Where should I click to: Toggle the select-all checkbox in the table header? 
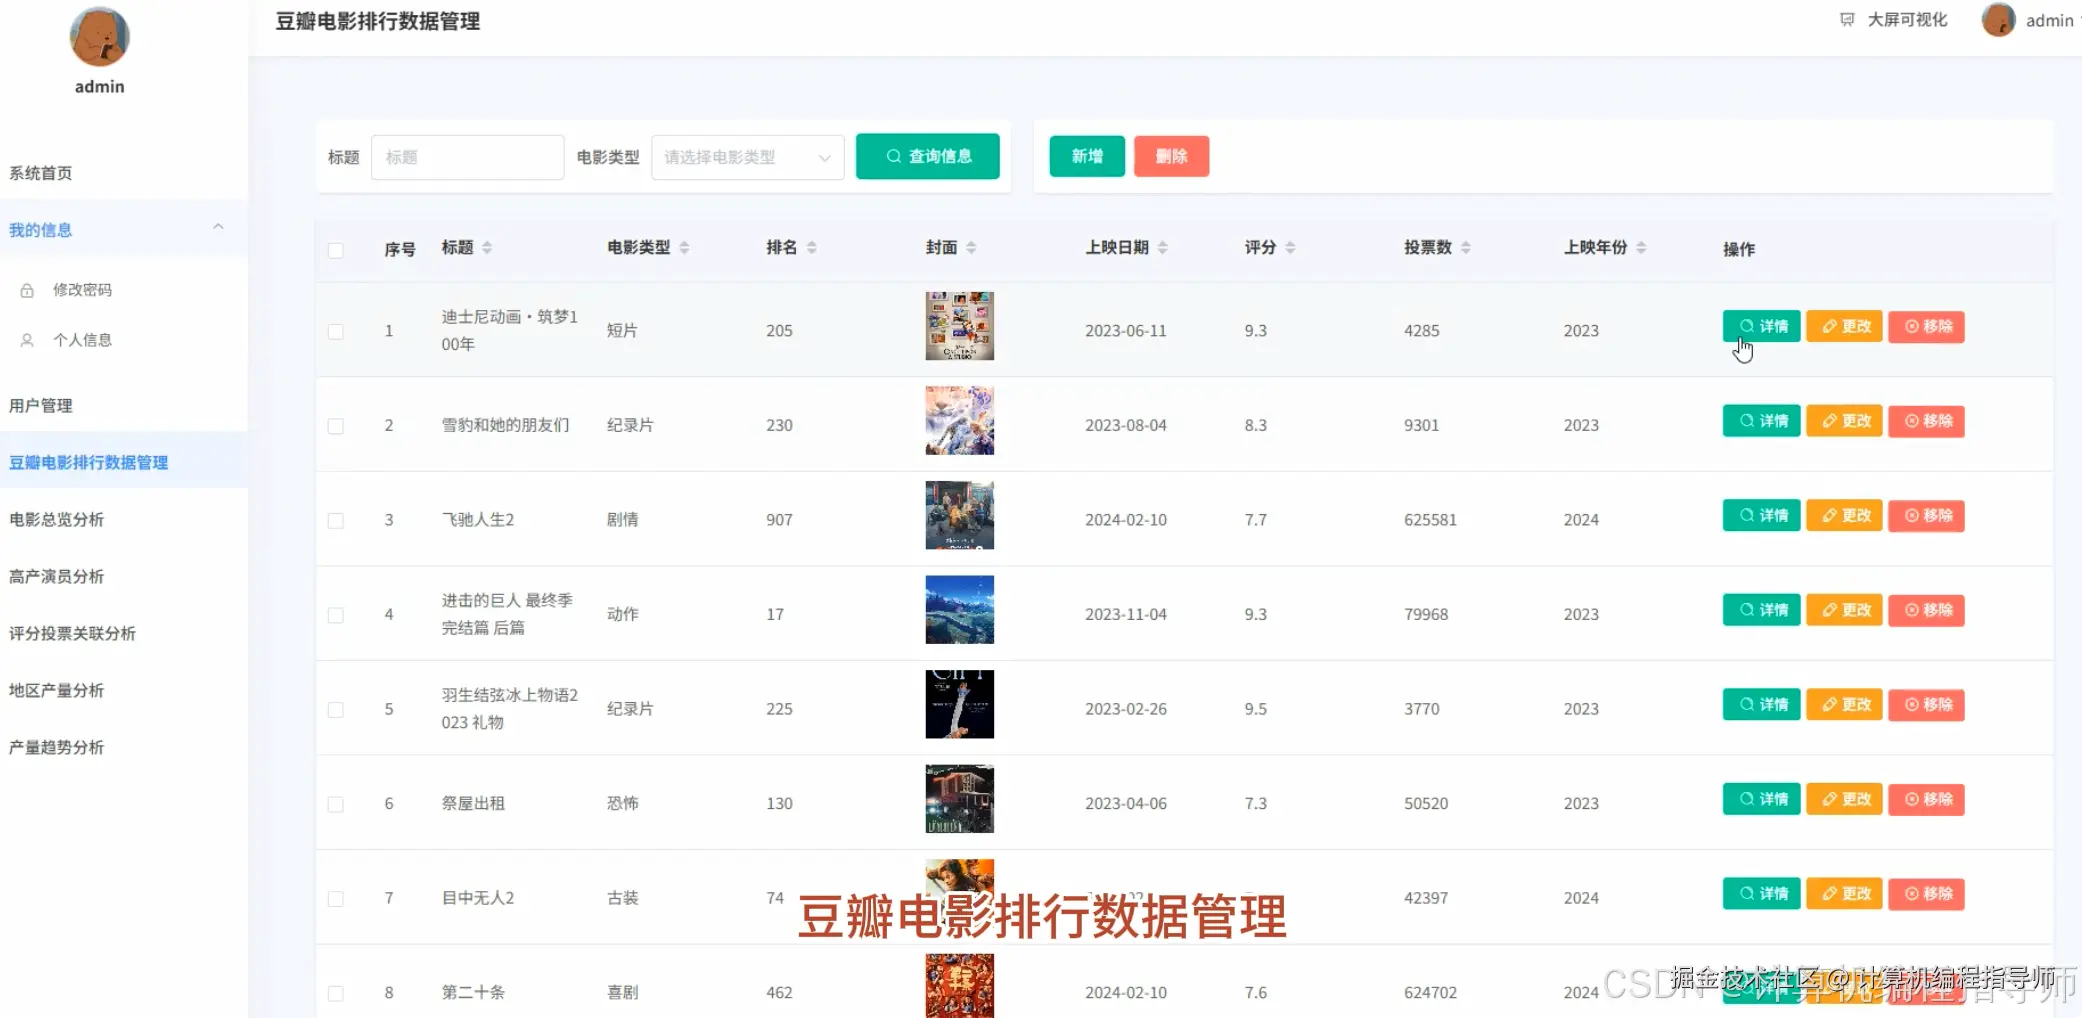[336, 251]
